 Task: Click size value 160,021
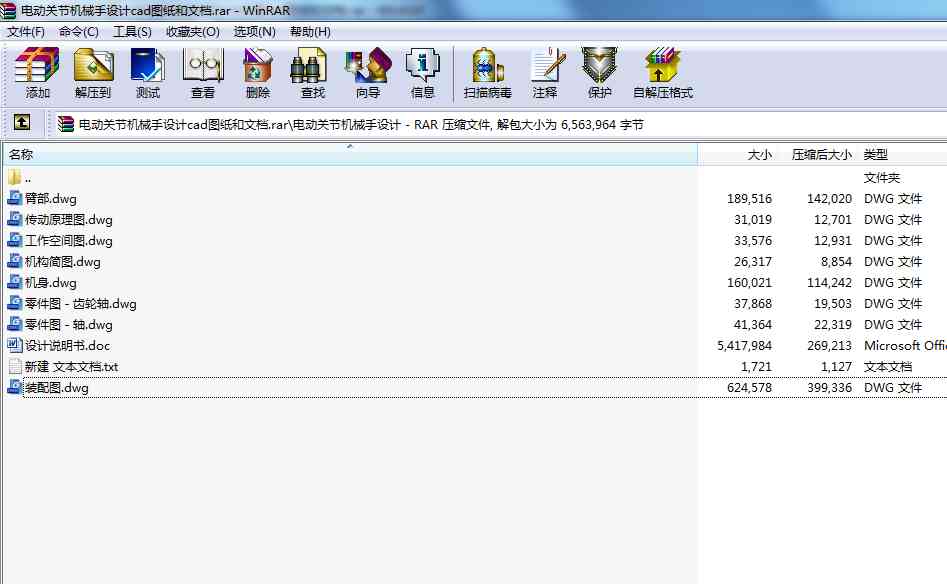[749, 283]
